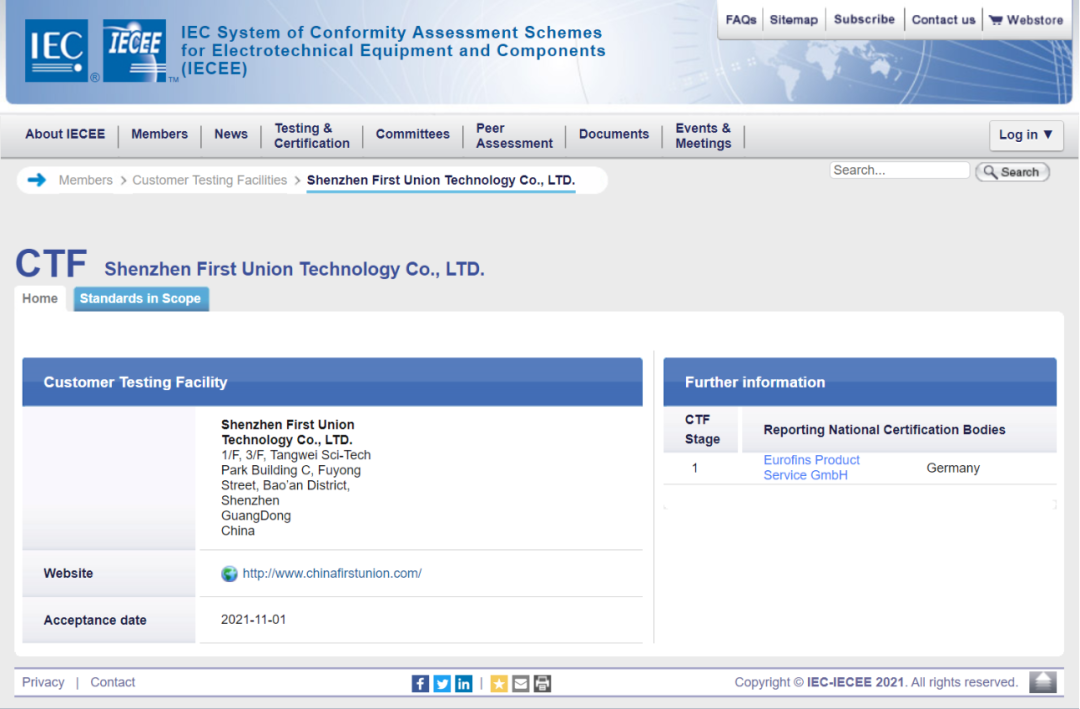Print the page with the printer icon
The width and height of the screenshot is (1080, 709).
543,684
